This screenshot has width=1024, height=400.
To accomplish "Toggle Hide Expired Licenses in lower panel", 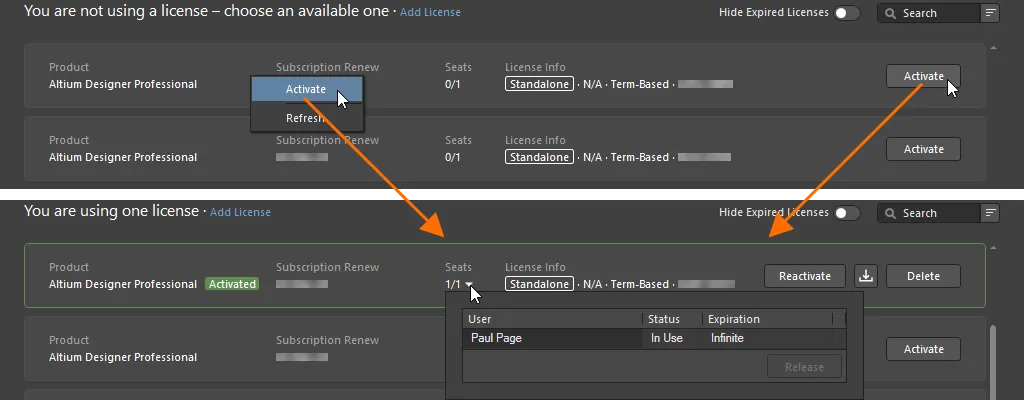I will coord(847,213).
